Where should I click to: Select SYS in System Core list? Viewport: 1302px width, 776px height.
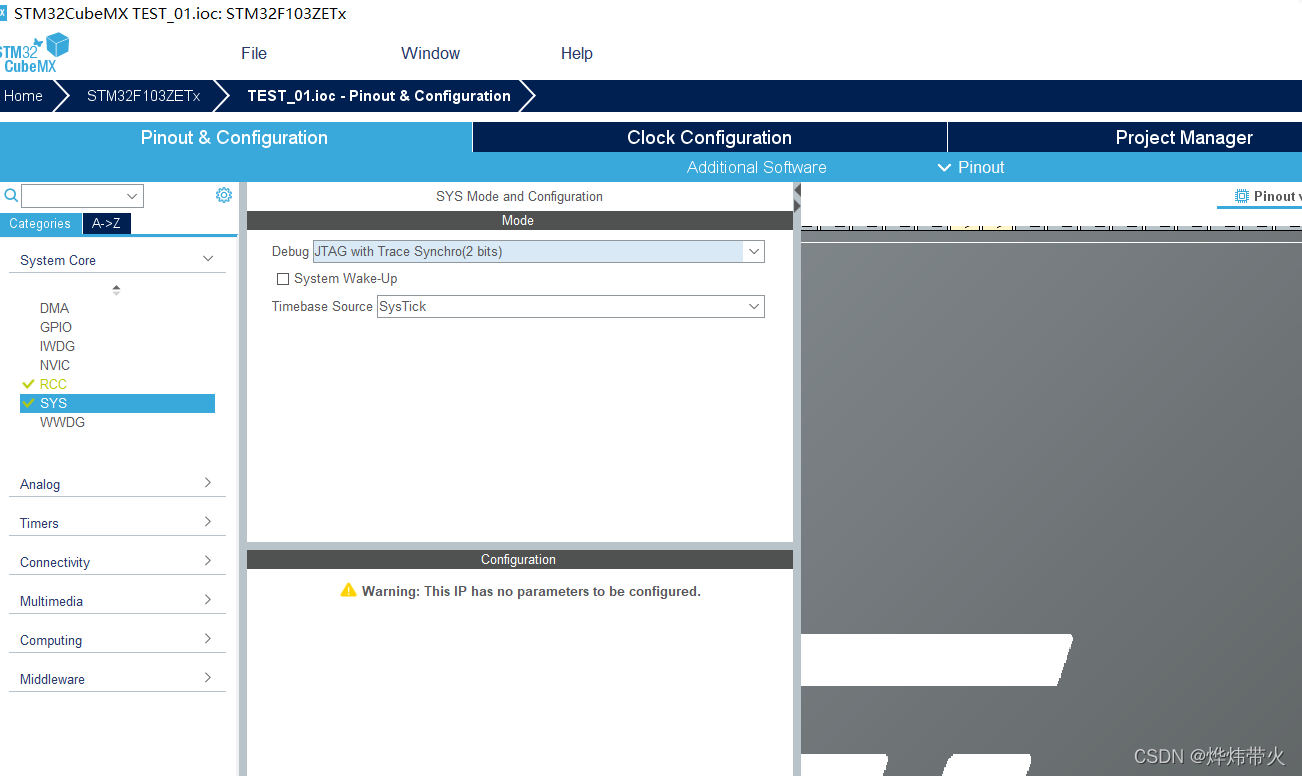click(117, 403)
